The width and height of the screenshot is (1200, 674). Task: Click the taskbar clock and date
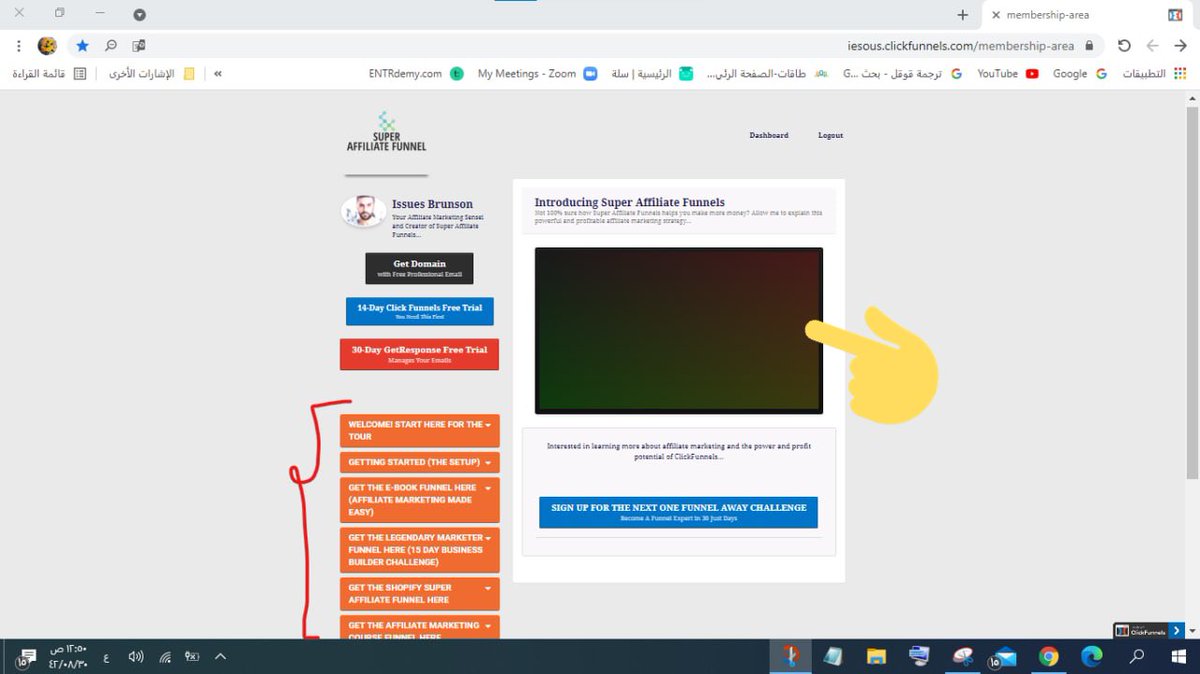(x=69, y=657)
